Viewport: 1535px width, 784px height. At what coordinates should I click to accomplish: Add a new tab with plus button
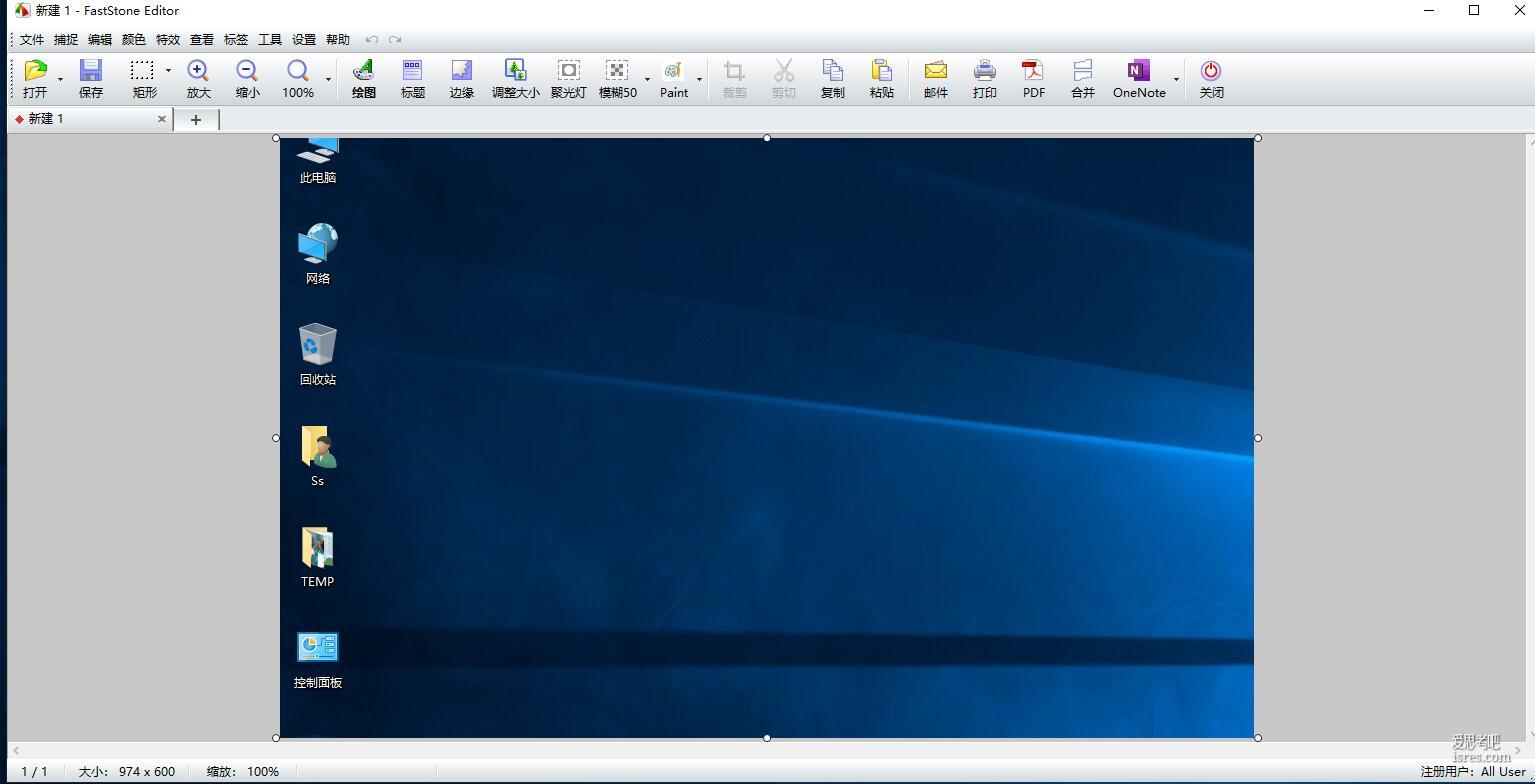(x=196, y=120)
